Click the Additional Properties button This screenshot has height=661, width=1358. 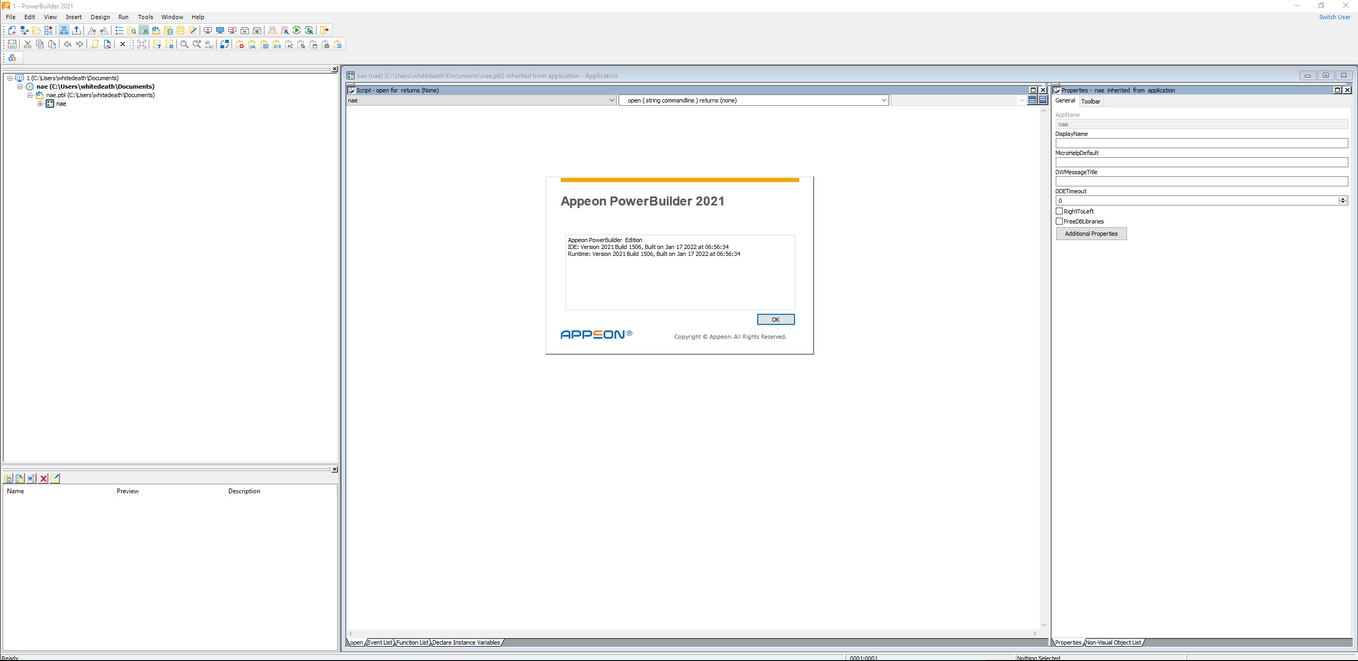(x=1091, y=233)
